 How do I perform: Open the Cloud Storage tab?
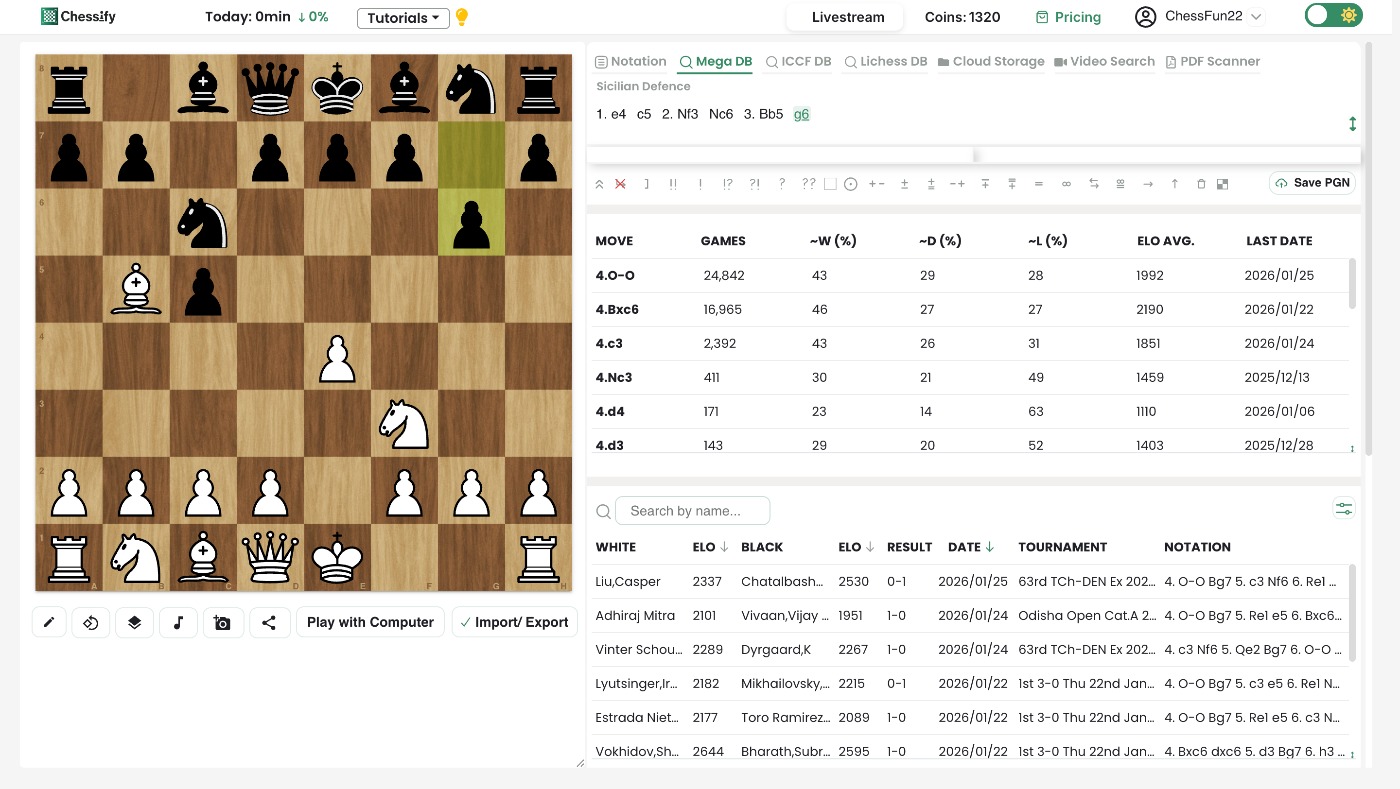point(990,61)
